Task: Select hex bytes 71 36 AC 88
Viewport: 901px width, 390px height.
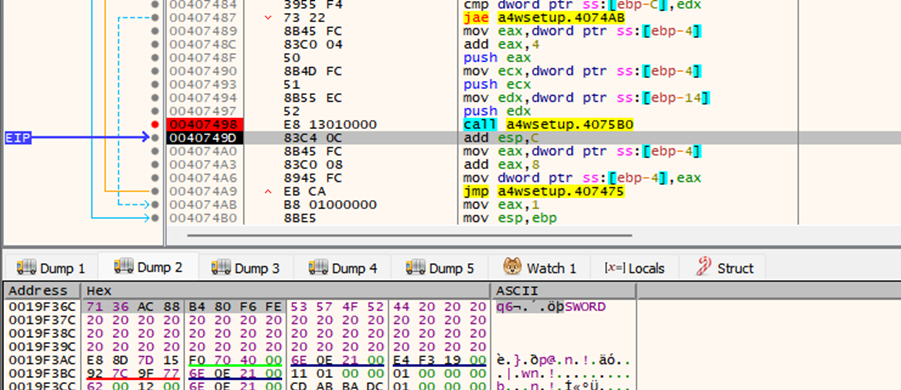Action: point(134,307)
